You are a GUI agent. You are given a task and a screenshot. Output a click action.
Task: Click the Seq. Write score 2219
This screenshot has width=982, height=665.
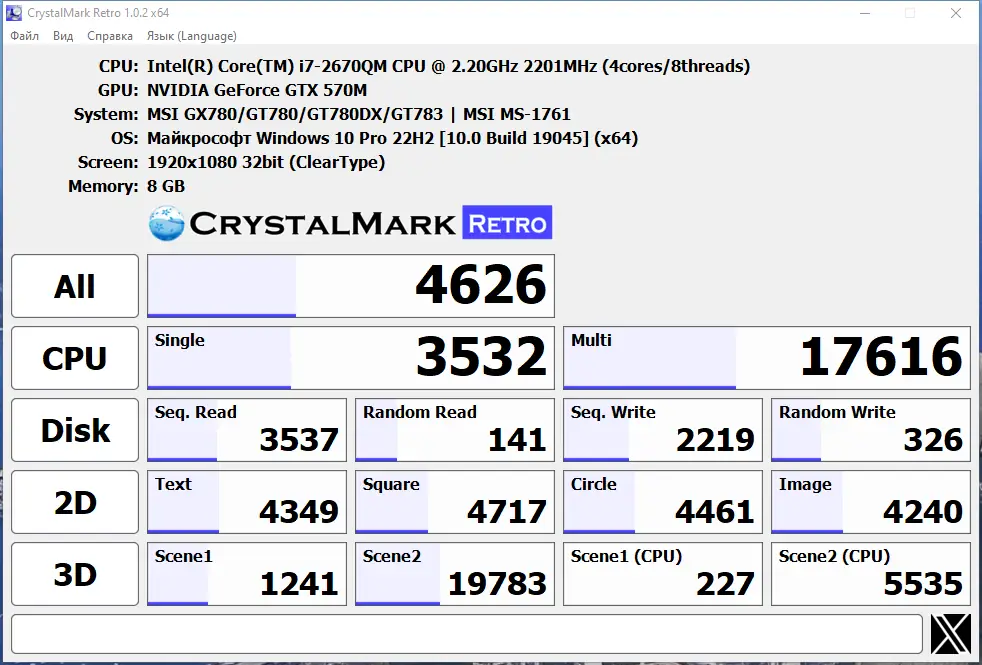click(663, 430)
